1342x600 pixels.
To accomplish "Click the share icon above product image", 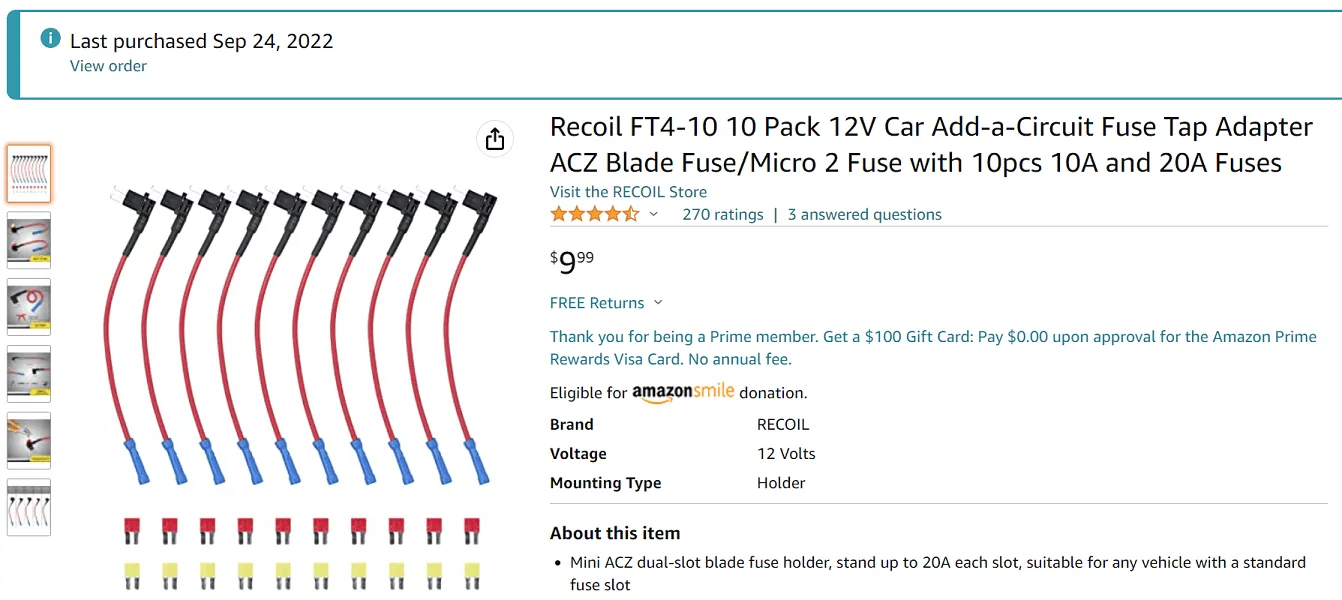I will point(495,139).
